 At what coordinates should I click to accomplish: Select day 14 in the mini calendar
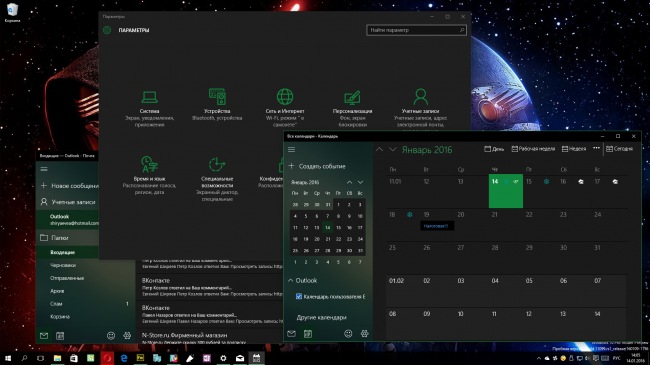(x=327, y=227)
